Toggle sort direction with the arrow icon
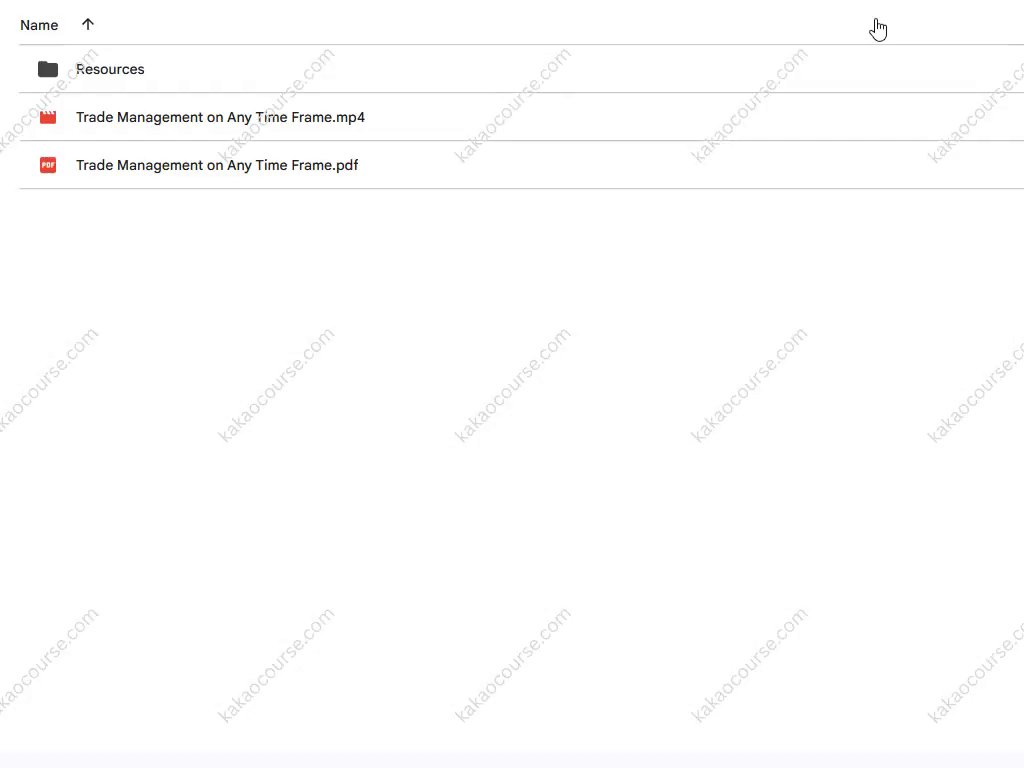 [88, 24]
